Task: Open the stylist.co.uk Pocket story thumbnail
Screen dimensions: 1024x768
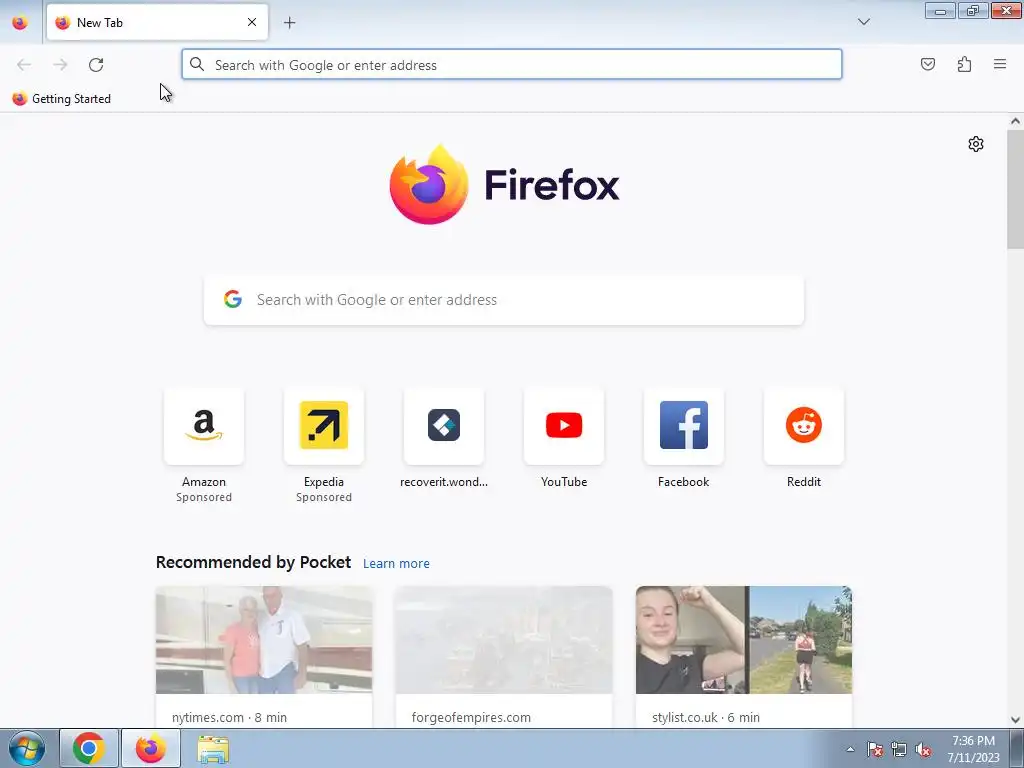Action: coord(744,640)
